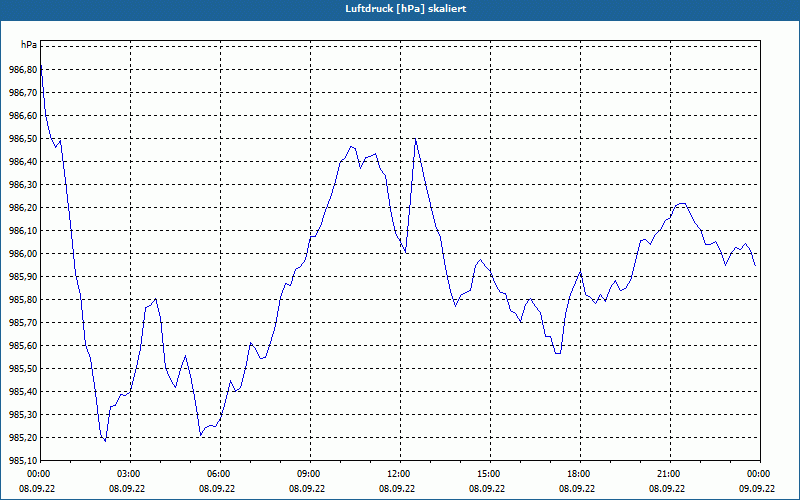The image size is (800, 500).
Task: Pick the 985,30 pressure axis label
Action: pyautogui.click(x=23, y=414)
